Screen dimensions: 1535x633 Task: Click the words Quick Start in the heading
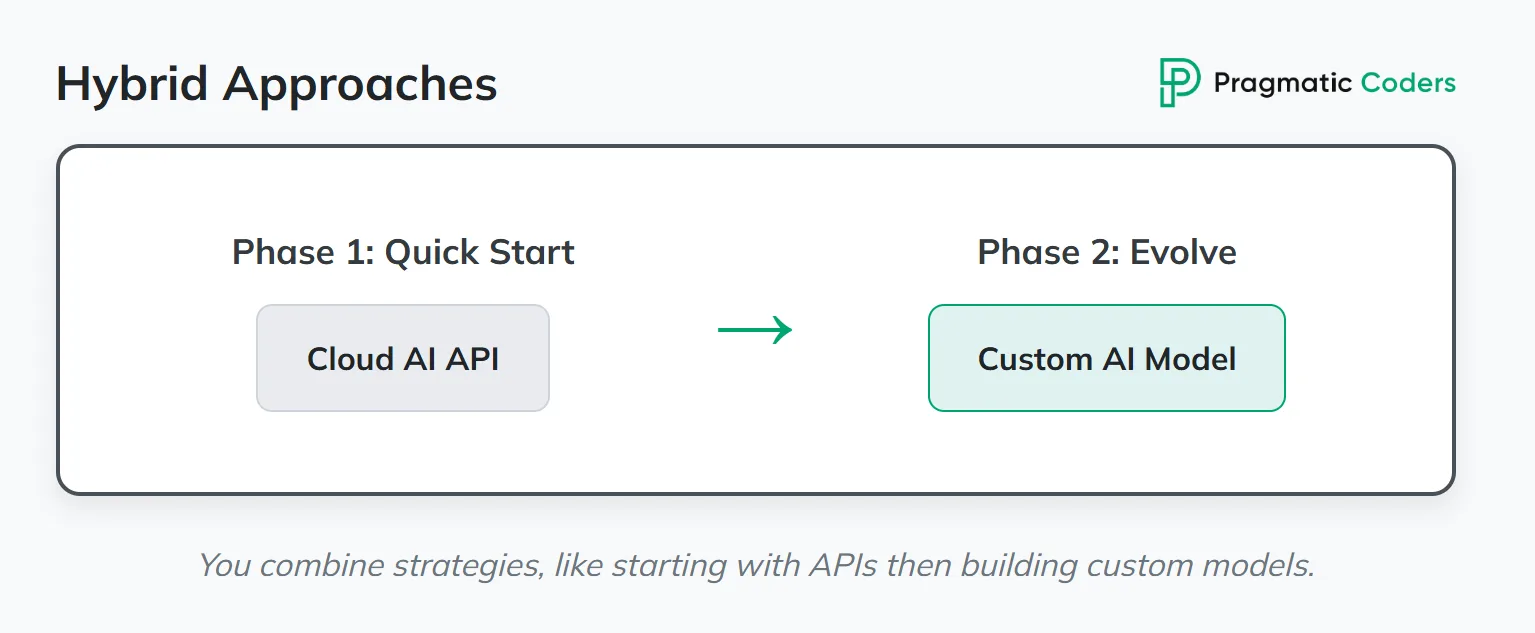(x=480, y=252)
